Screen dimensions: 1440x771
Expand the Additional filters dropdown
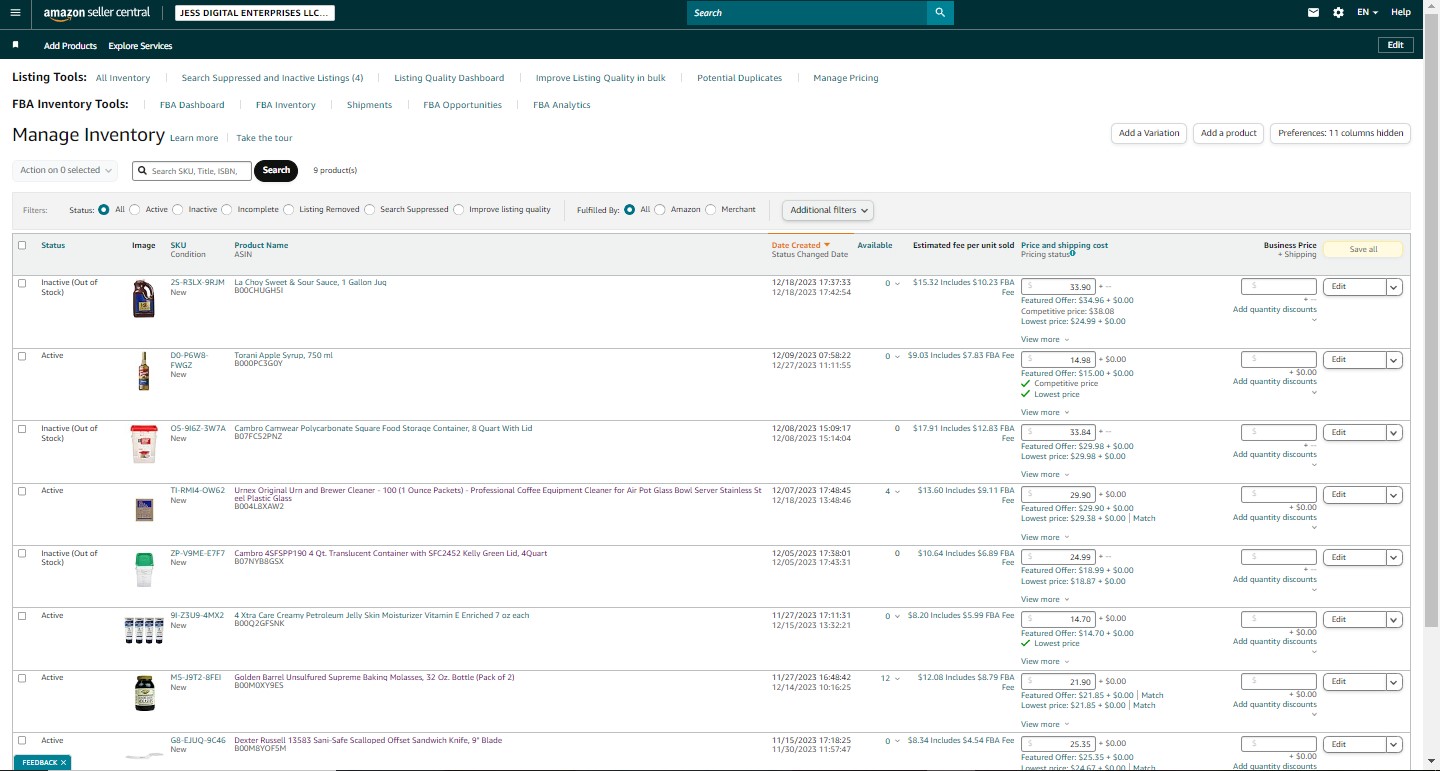pos(828,210)
